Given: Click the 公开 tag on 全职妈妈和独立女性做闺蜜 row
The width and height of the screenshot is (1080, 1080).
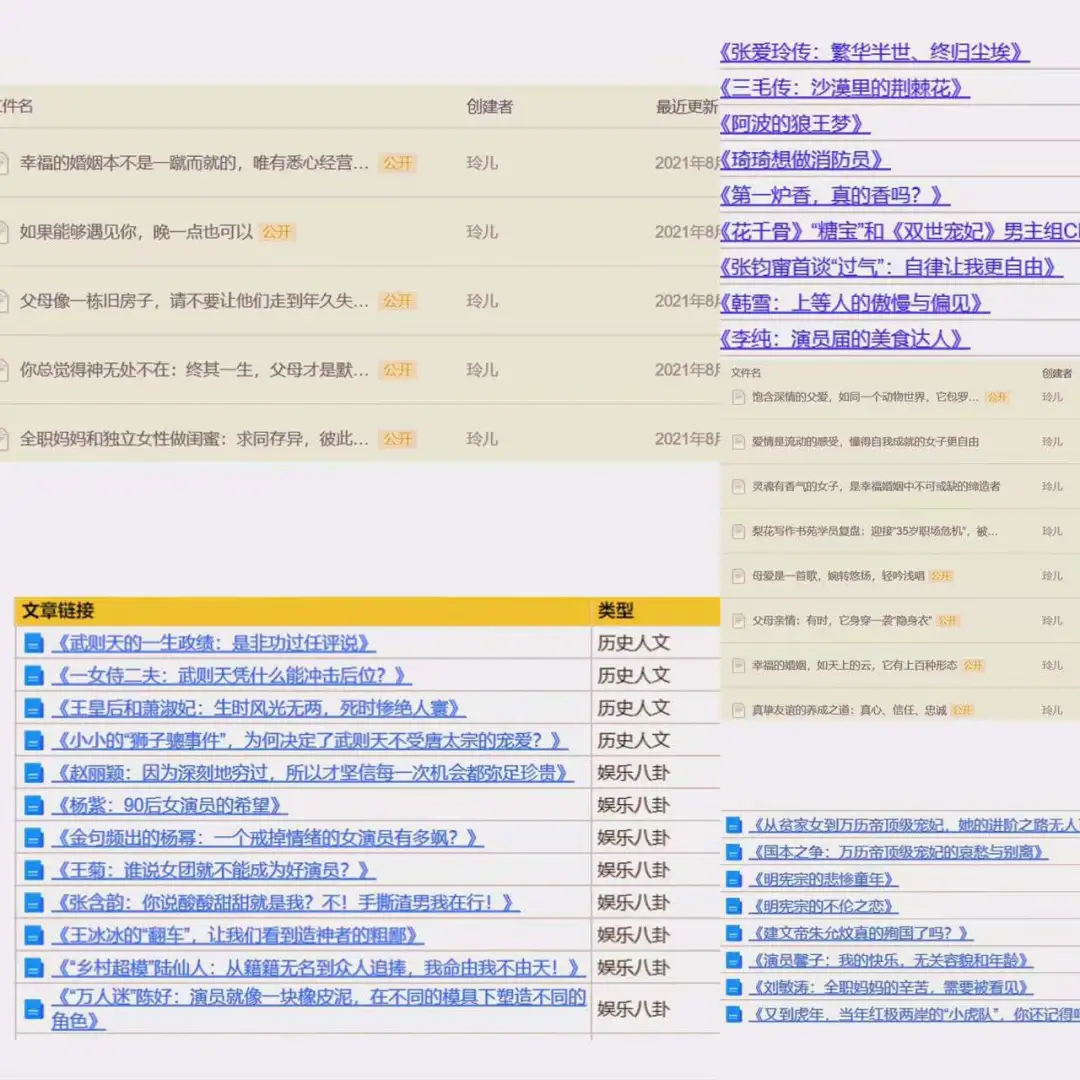Looking at the screenshot, I should tap(397, 439).
